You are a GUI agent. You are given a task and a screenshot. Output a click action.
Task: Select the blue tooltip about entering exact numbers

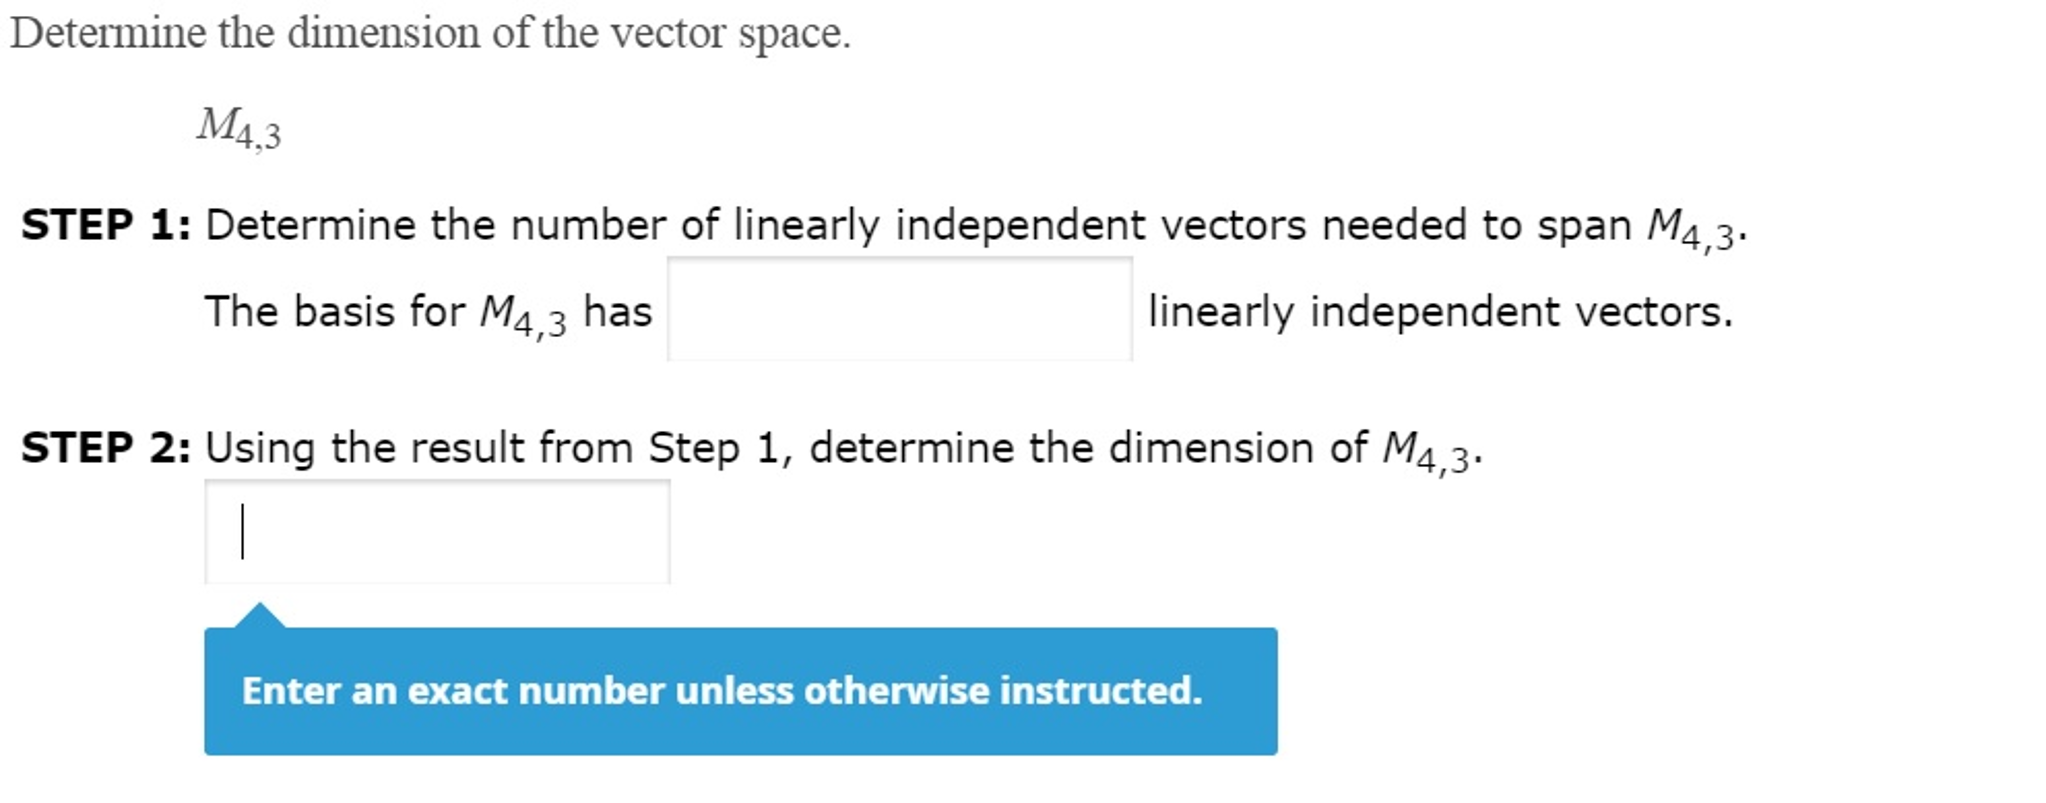coord(740,690)
